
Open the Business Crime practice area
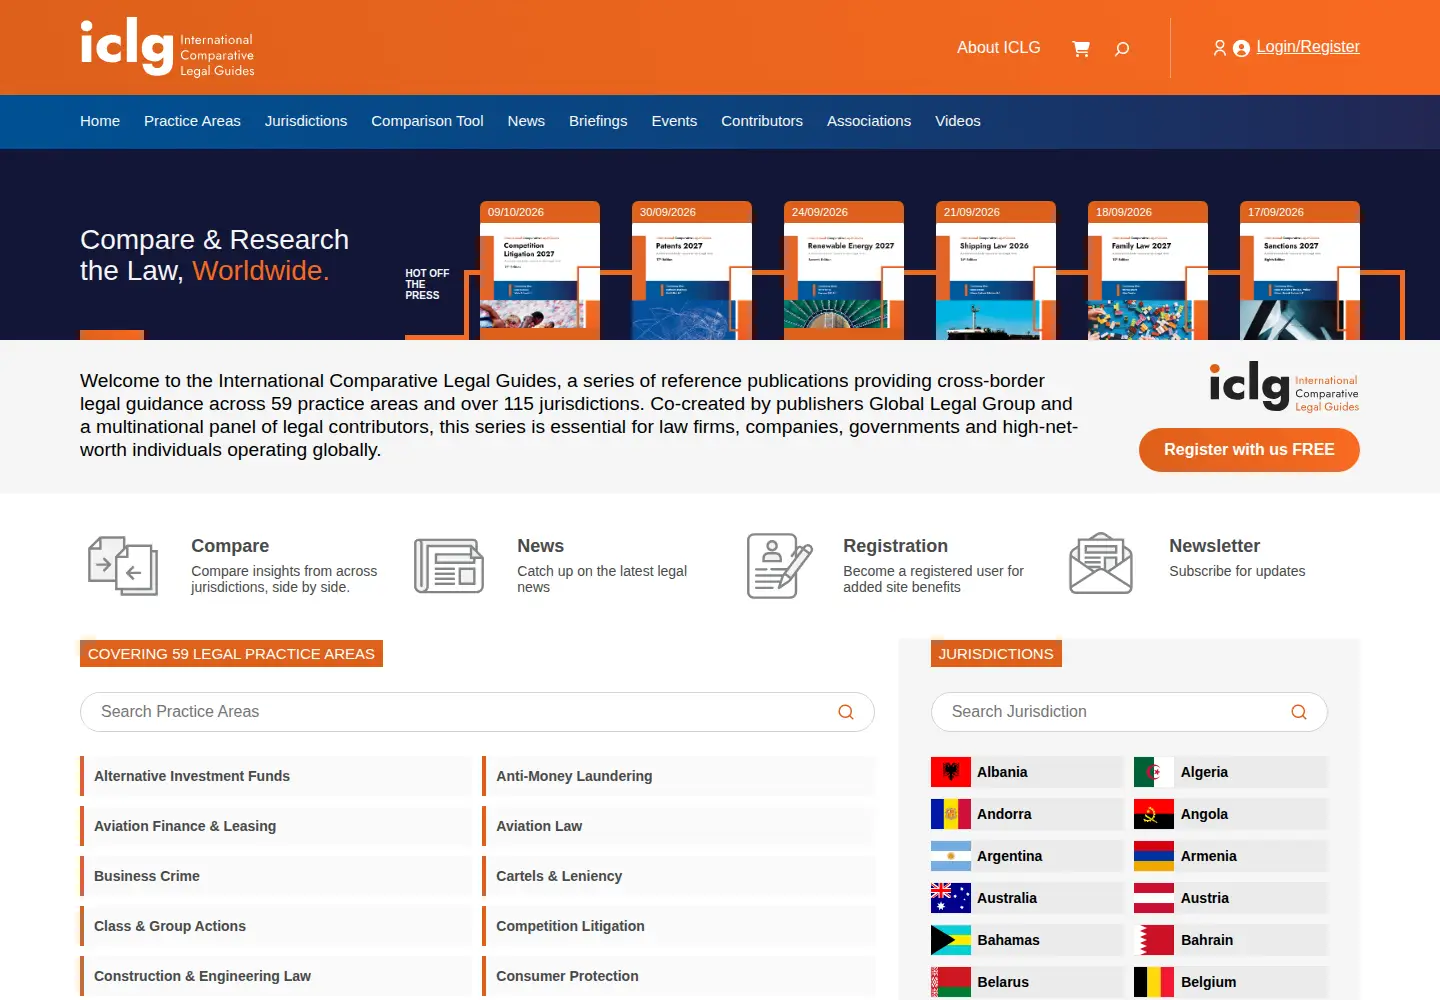(276, 876)
